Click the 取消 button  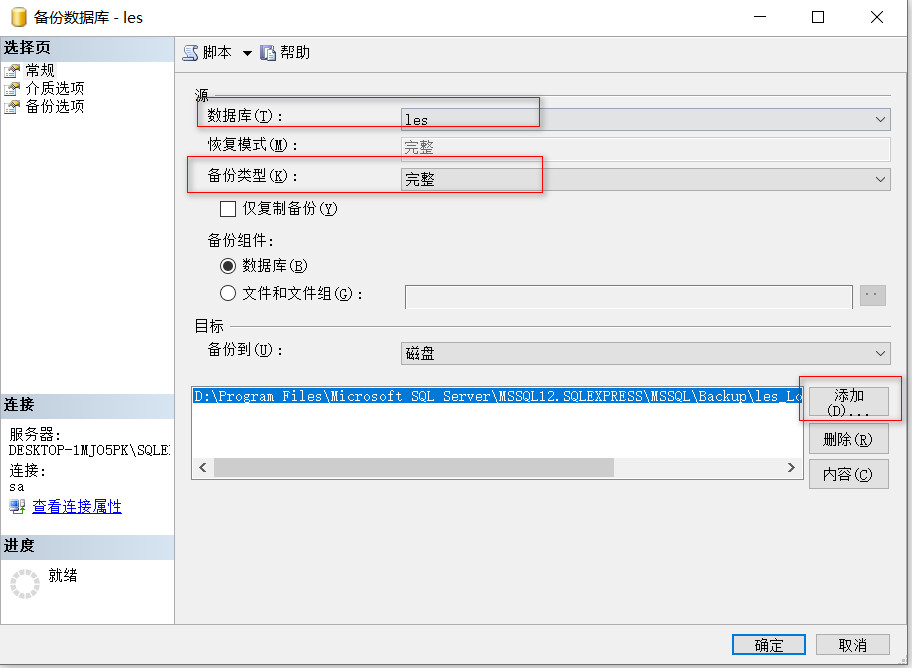tap(853, 645)
